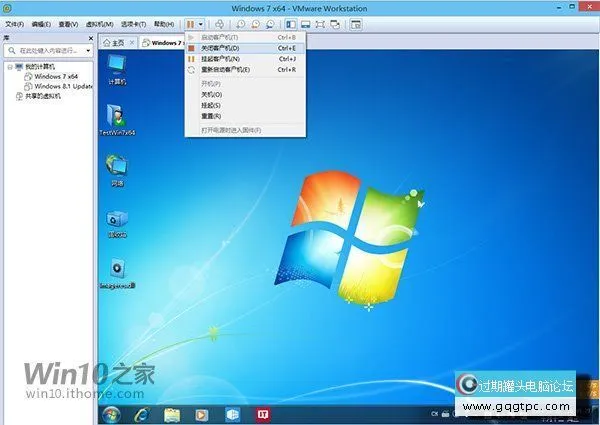Click the pause/power button in the toolbar
Image resolution: width=600 pixels, height=425 pixels.
tap(190, 23)
